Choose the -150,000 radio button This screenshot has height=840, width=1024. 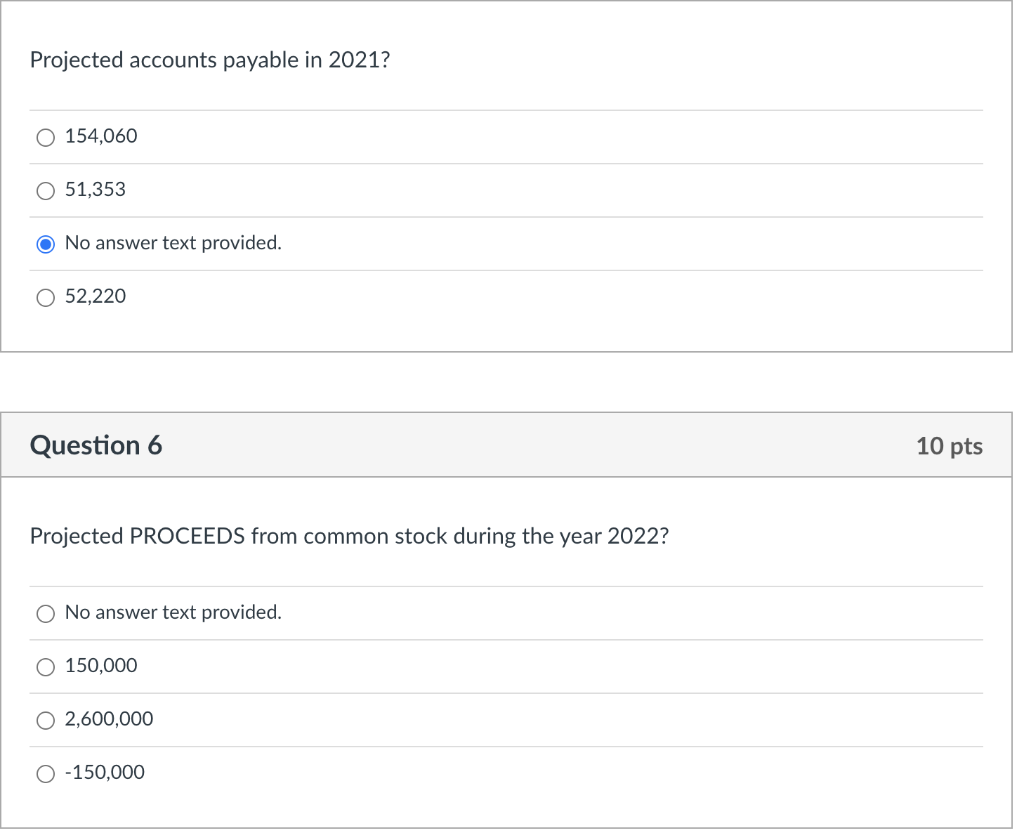point(45,773)
